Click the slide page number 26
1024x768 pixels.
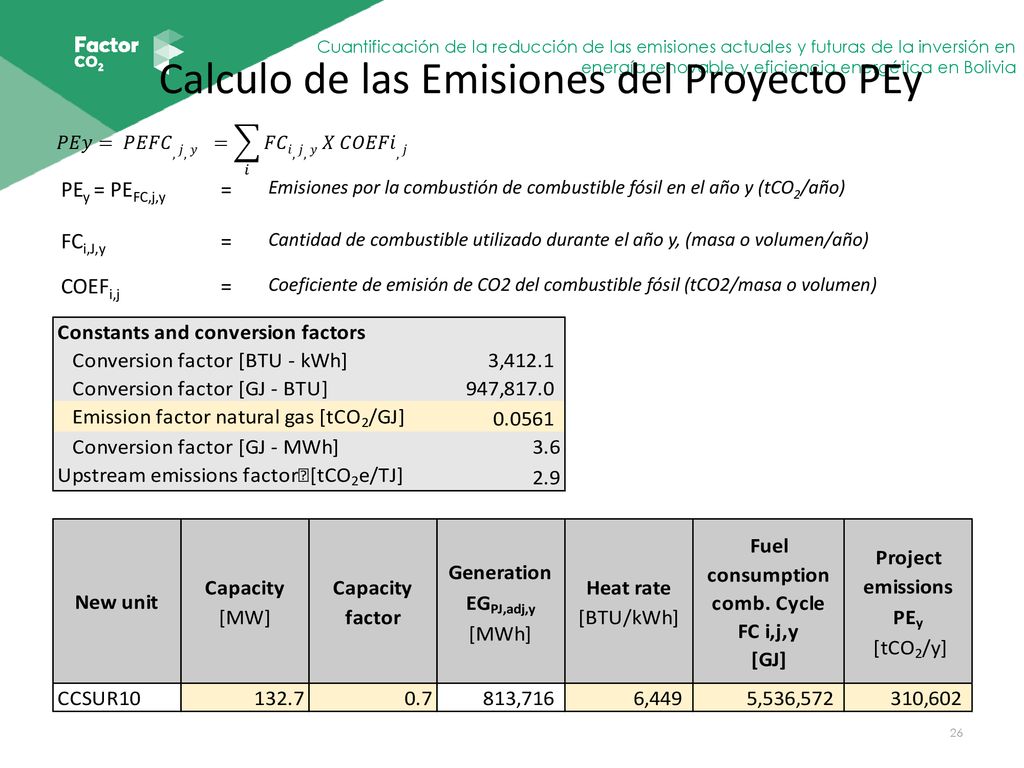956,733
